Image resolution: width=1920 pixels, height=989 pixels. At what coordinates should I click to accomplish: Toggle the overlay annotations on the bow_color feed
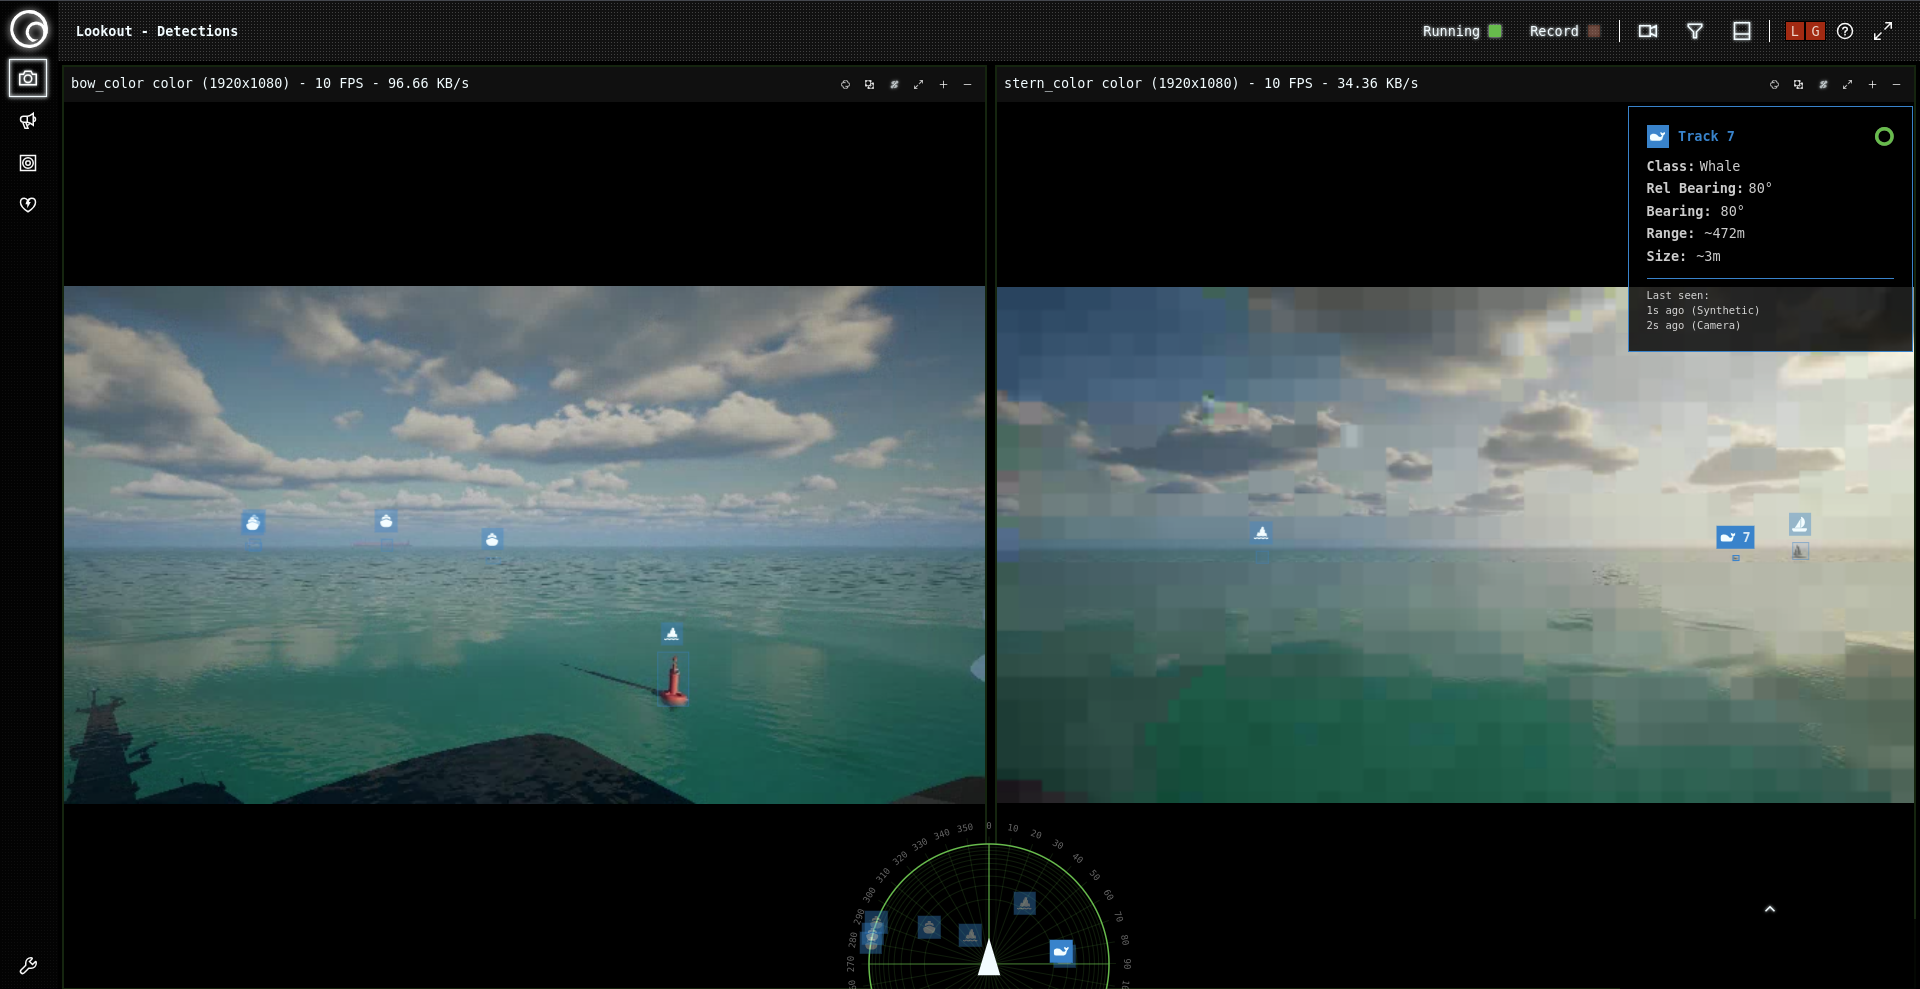tap(893, 84)
